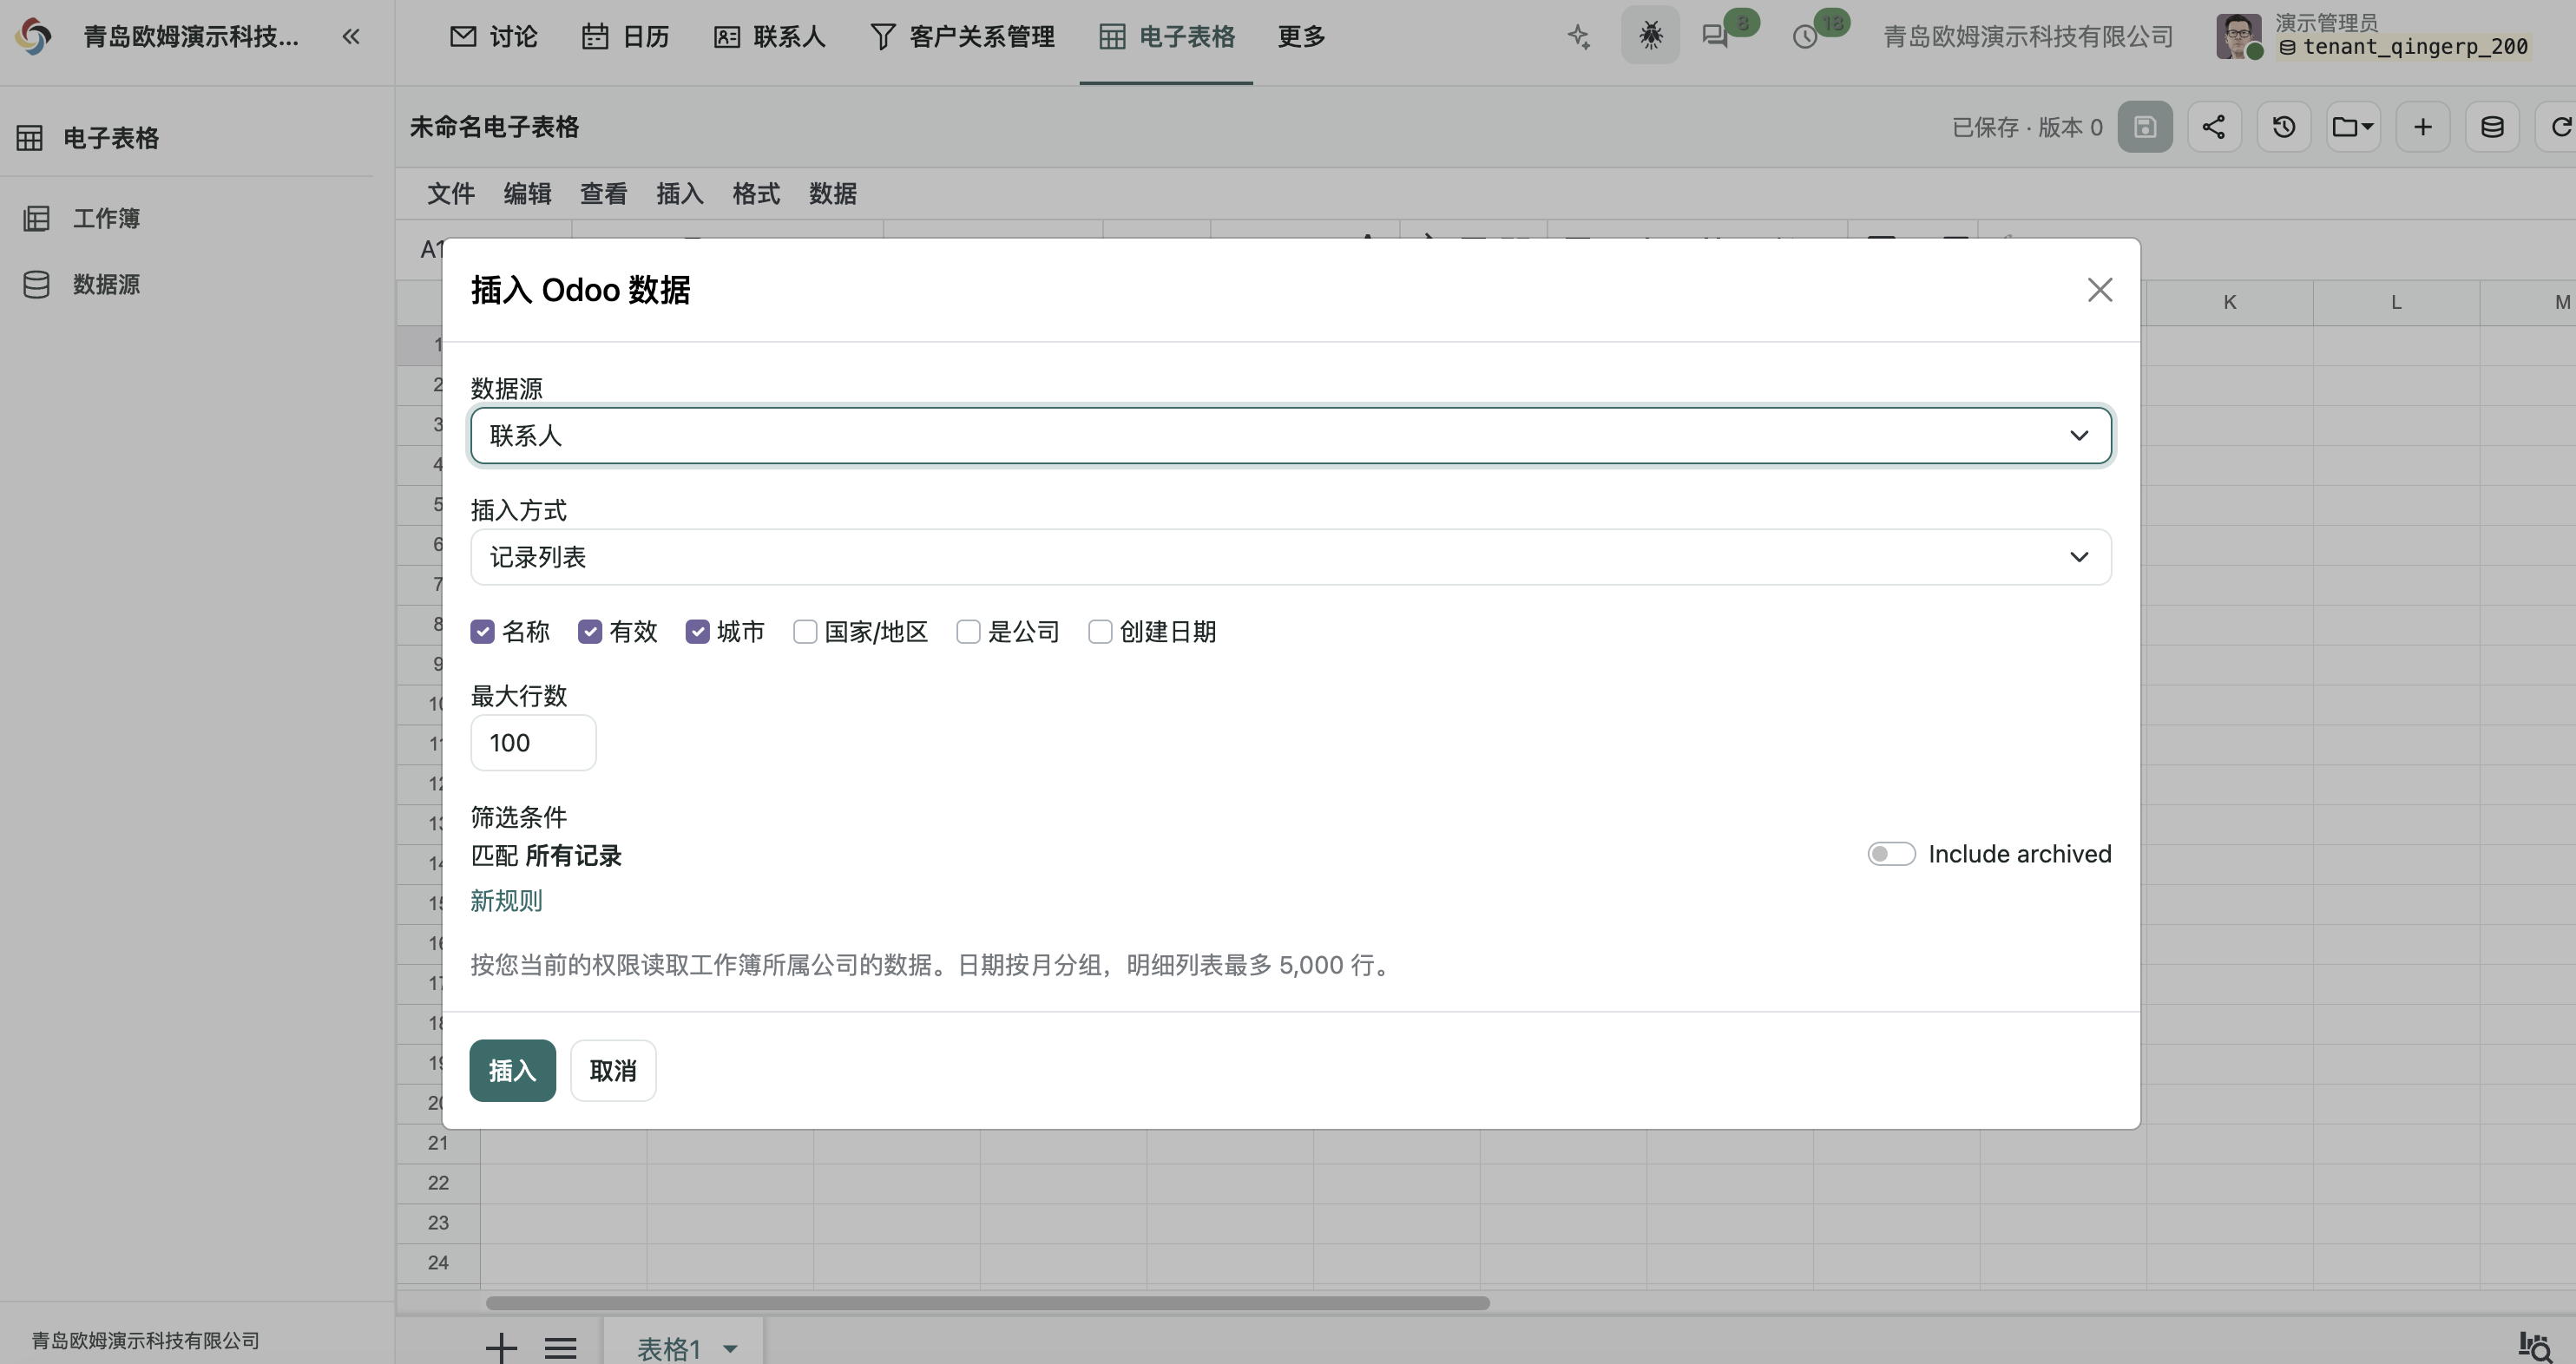Open the 文件 menu
Image resolution: width=2576 pixels, height=1364 pixels.
click(451, 194)
